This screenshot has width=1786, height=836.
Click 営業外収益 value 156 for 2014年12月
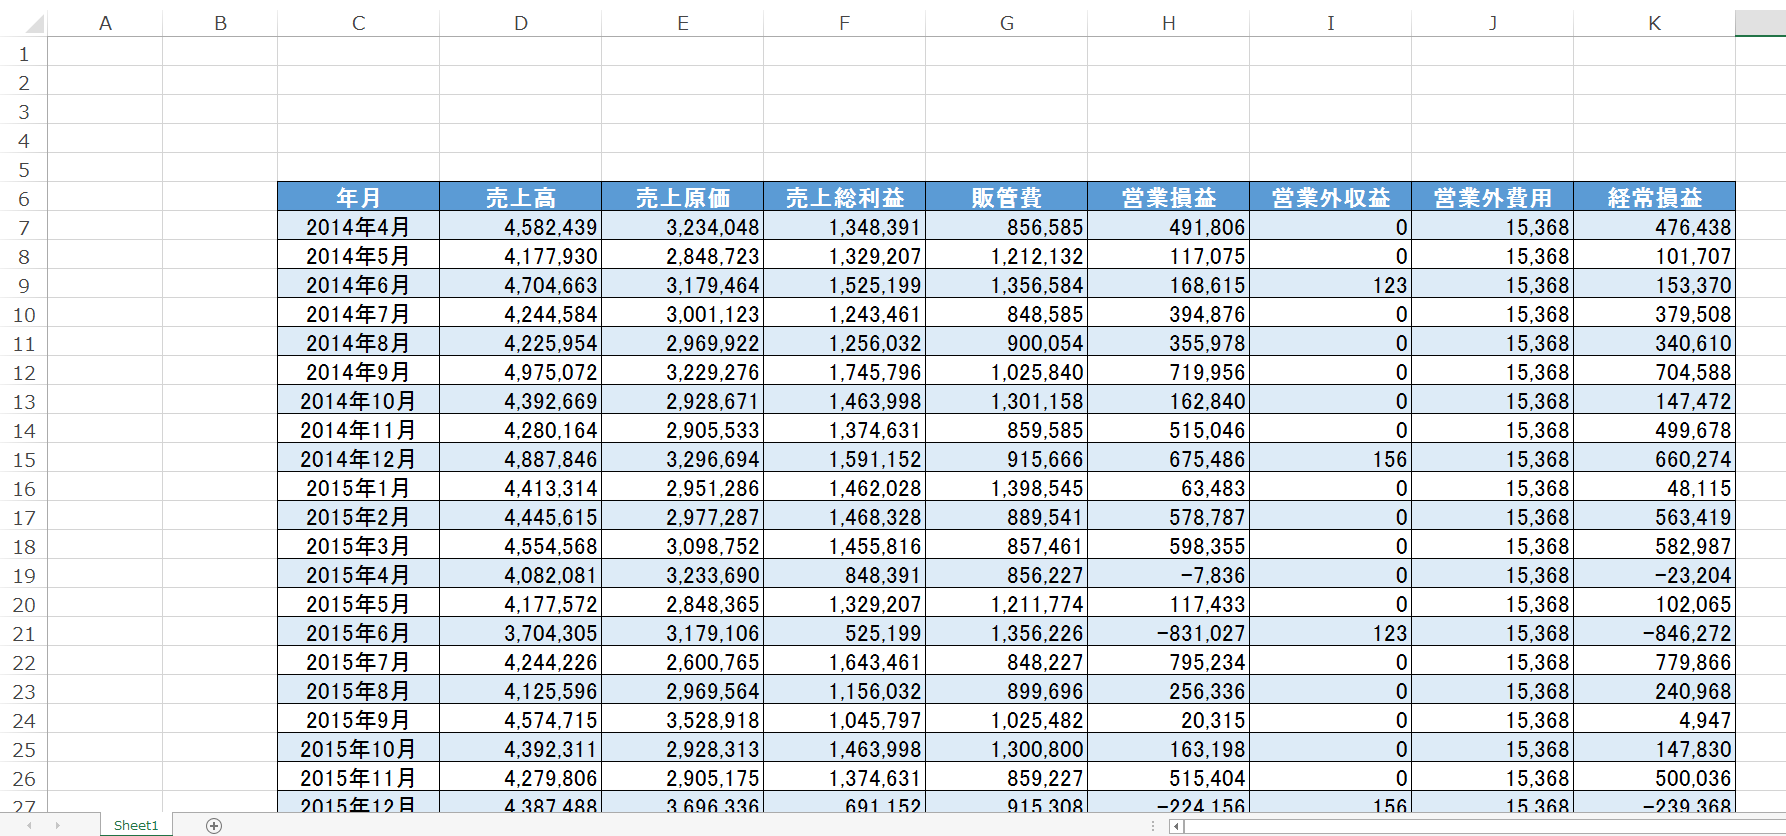1330,459
